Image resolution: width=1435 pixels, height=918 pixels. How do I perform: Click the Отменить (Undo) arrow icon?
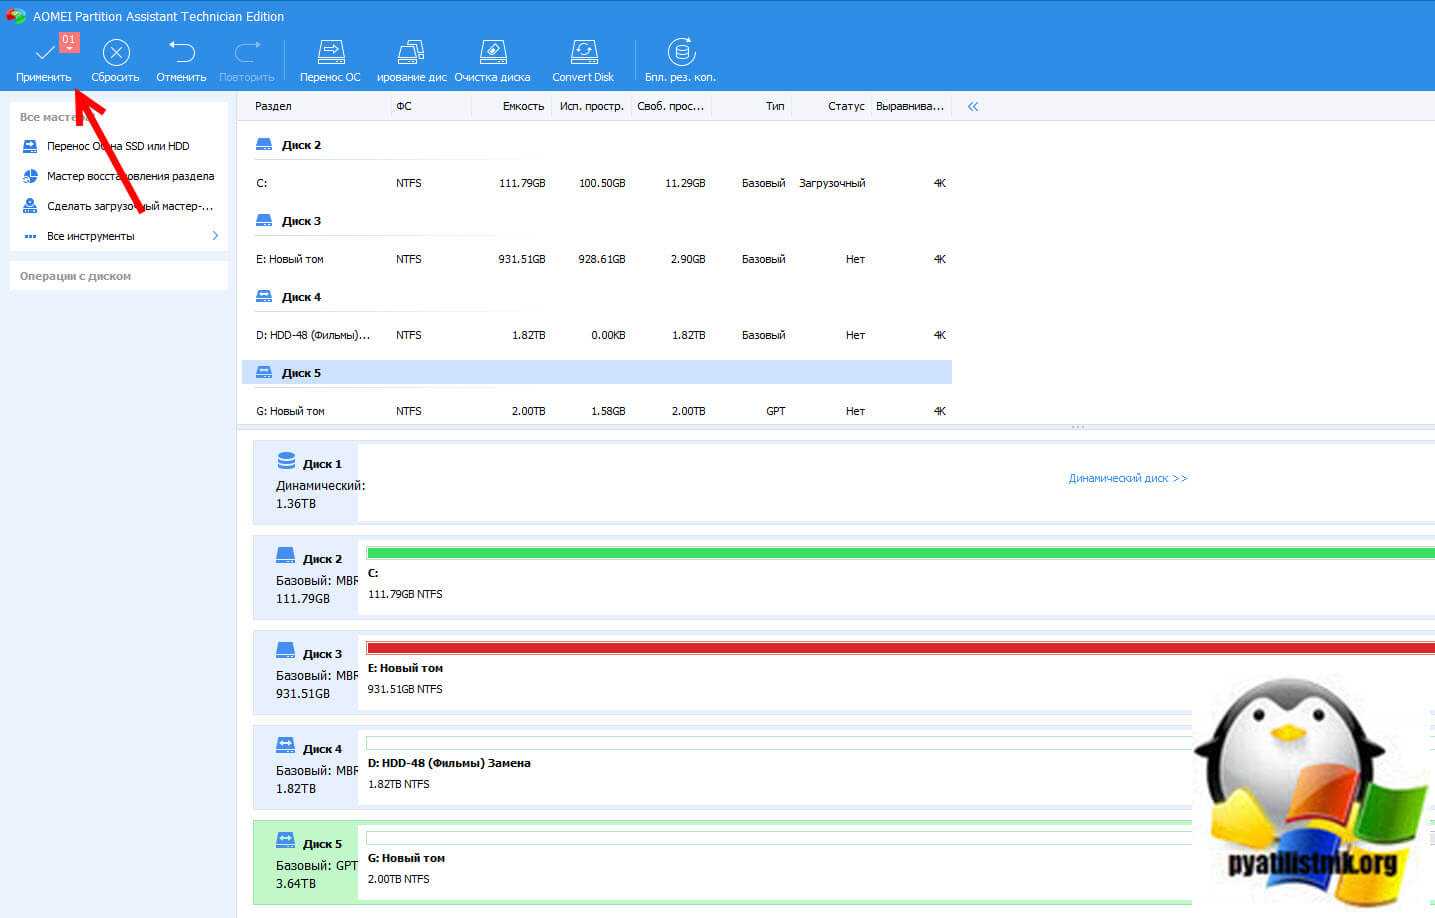click(x=181, y=53)
